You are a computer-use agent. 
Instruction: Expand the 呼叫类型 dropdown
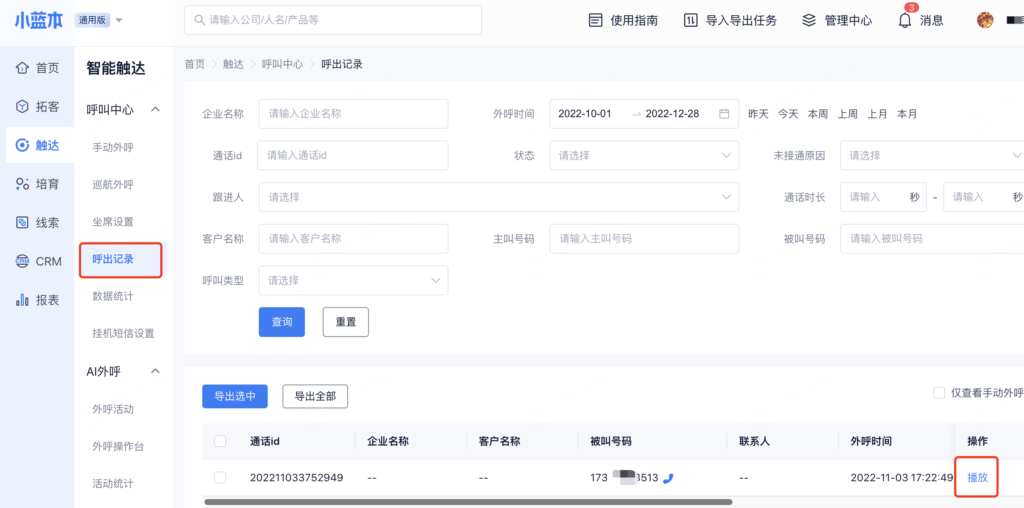click(352, 280)
